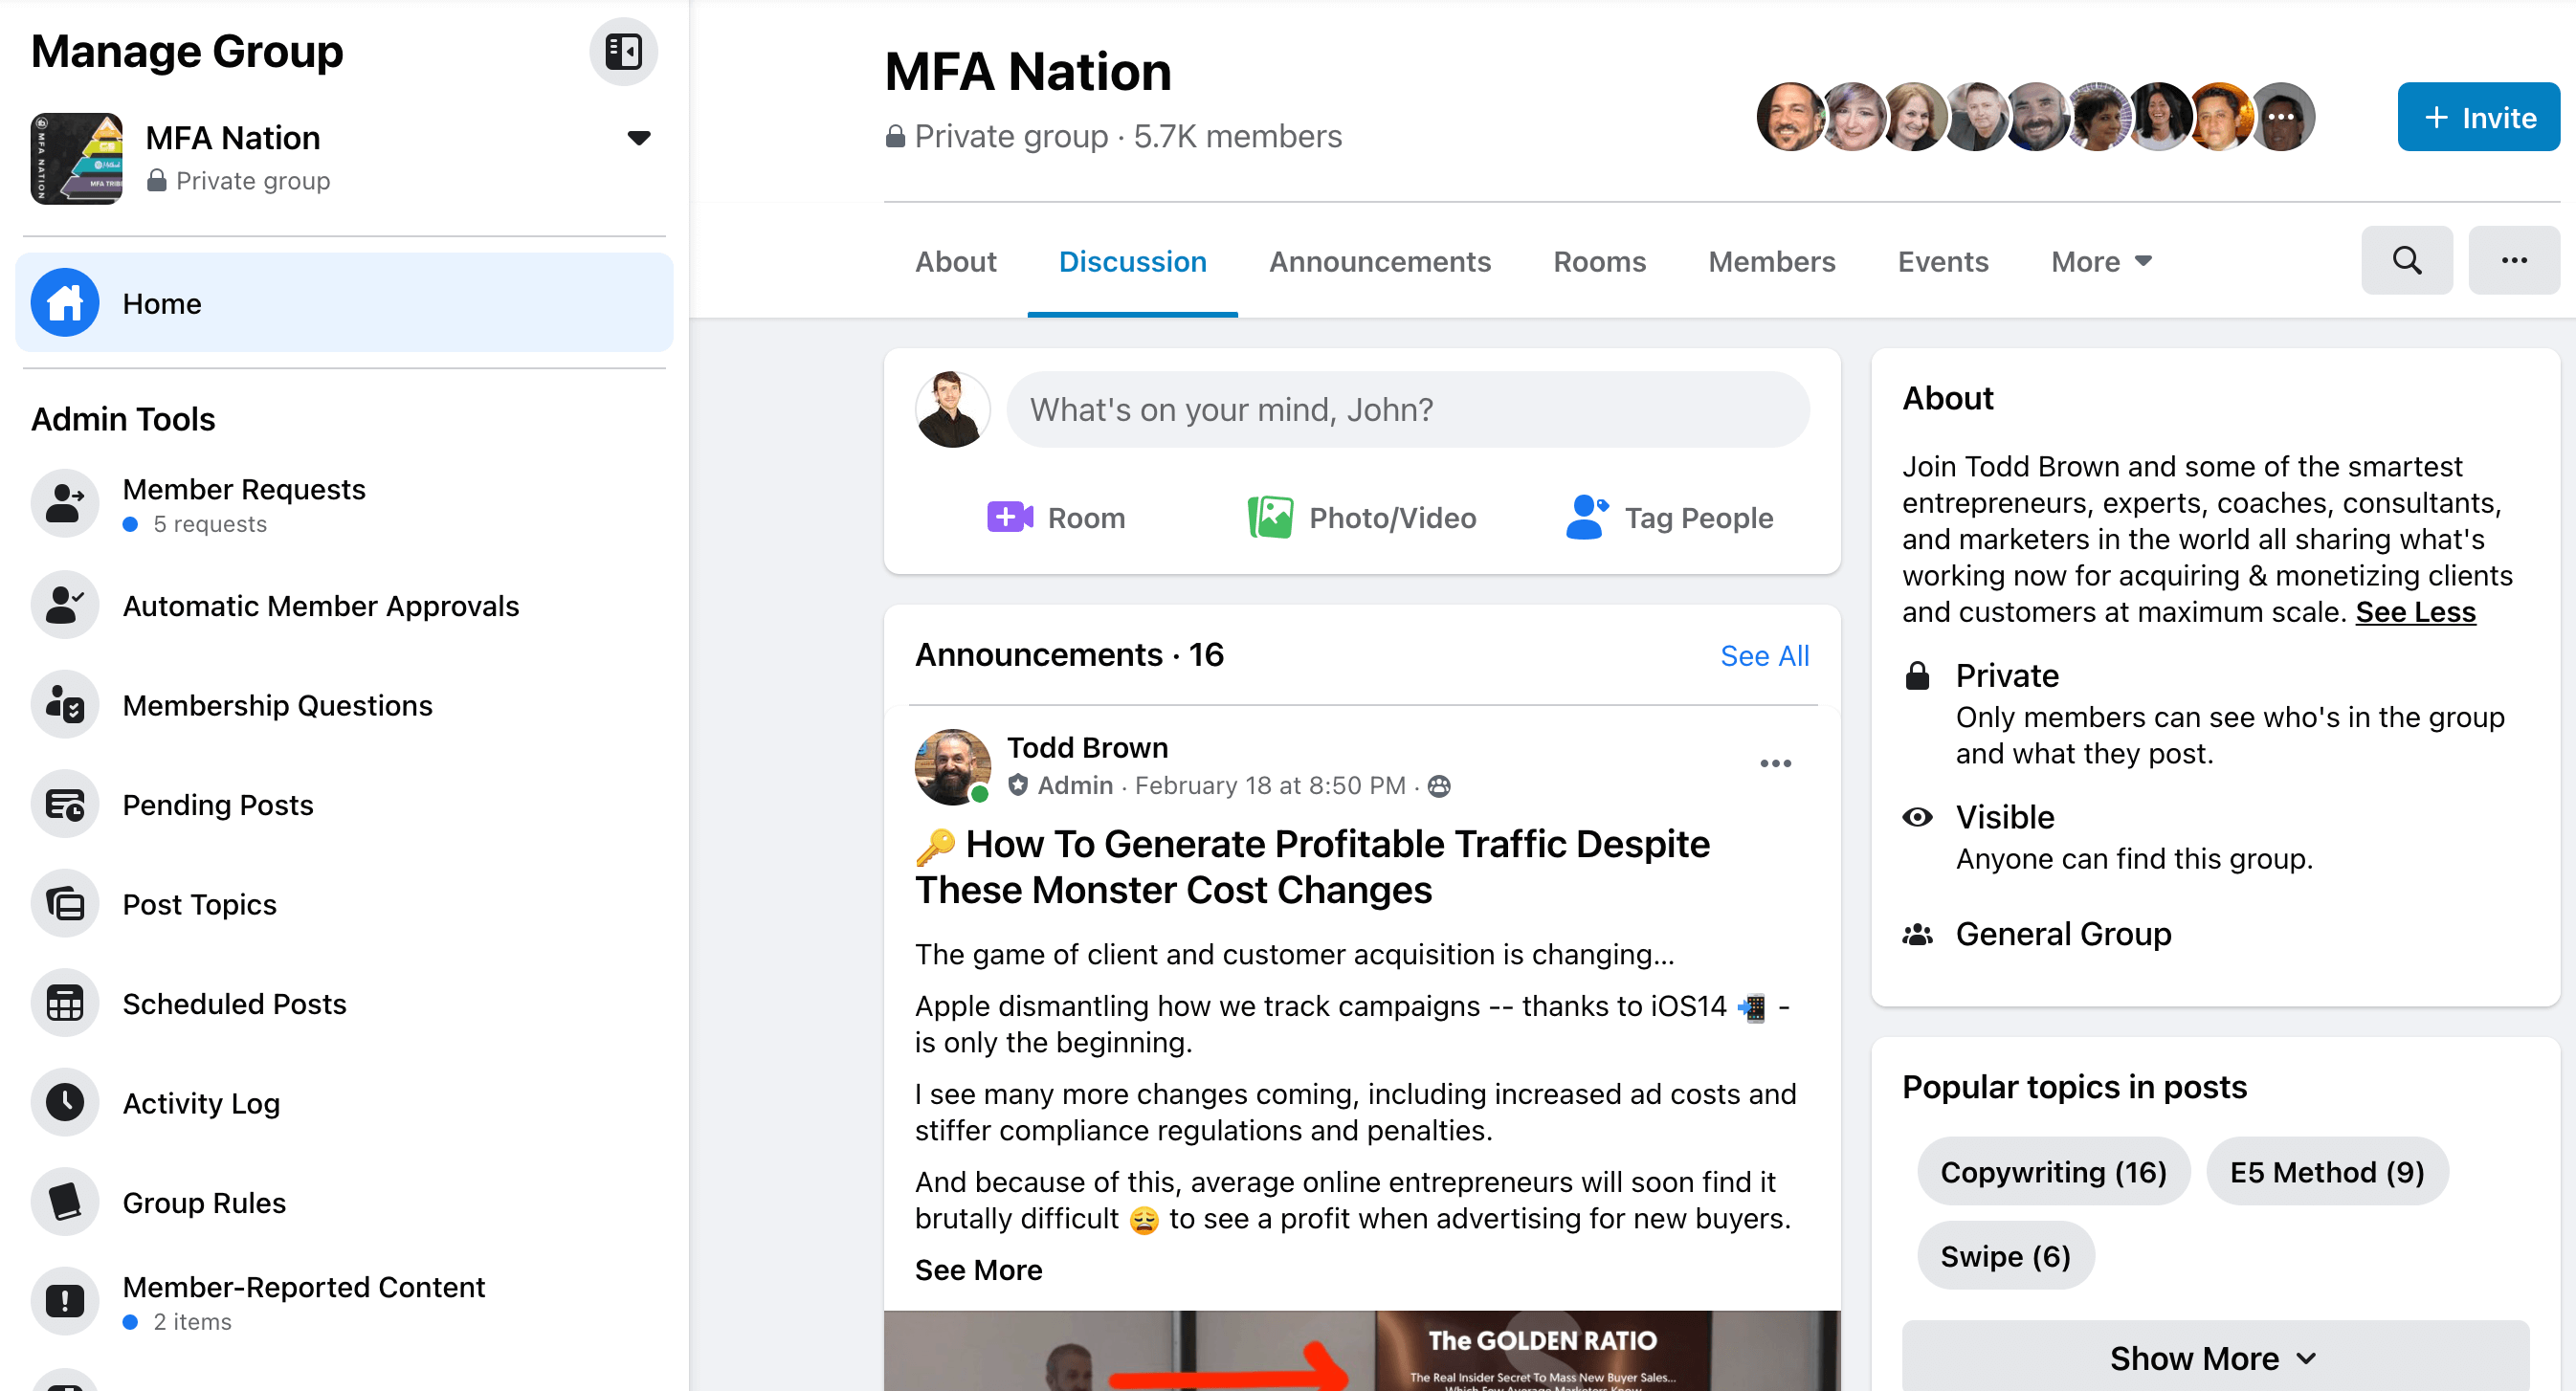Add Photo/Video to a post
2576x1391 pixels.
coord(1362,518)
